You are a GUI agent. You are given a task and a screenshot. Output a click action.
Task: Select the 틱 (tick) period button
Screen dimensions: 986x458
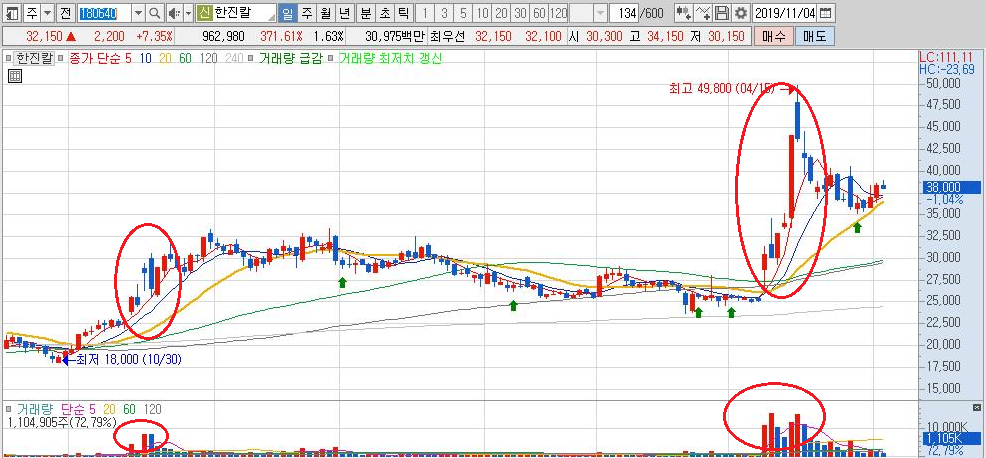click(403, 13)
